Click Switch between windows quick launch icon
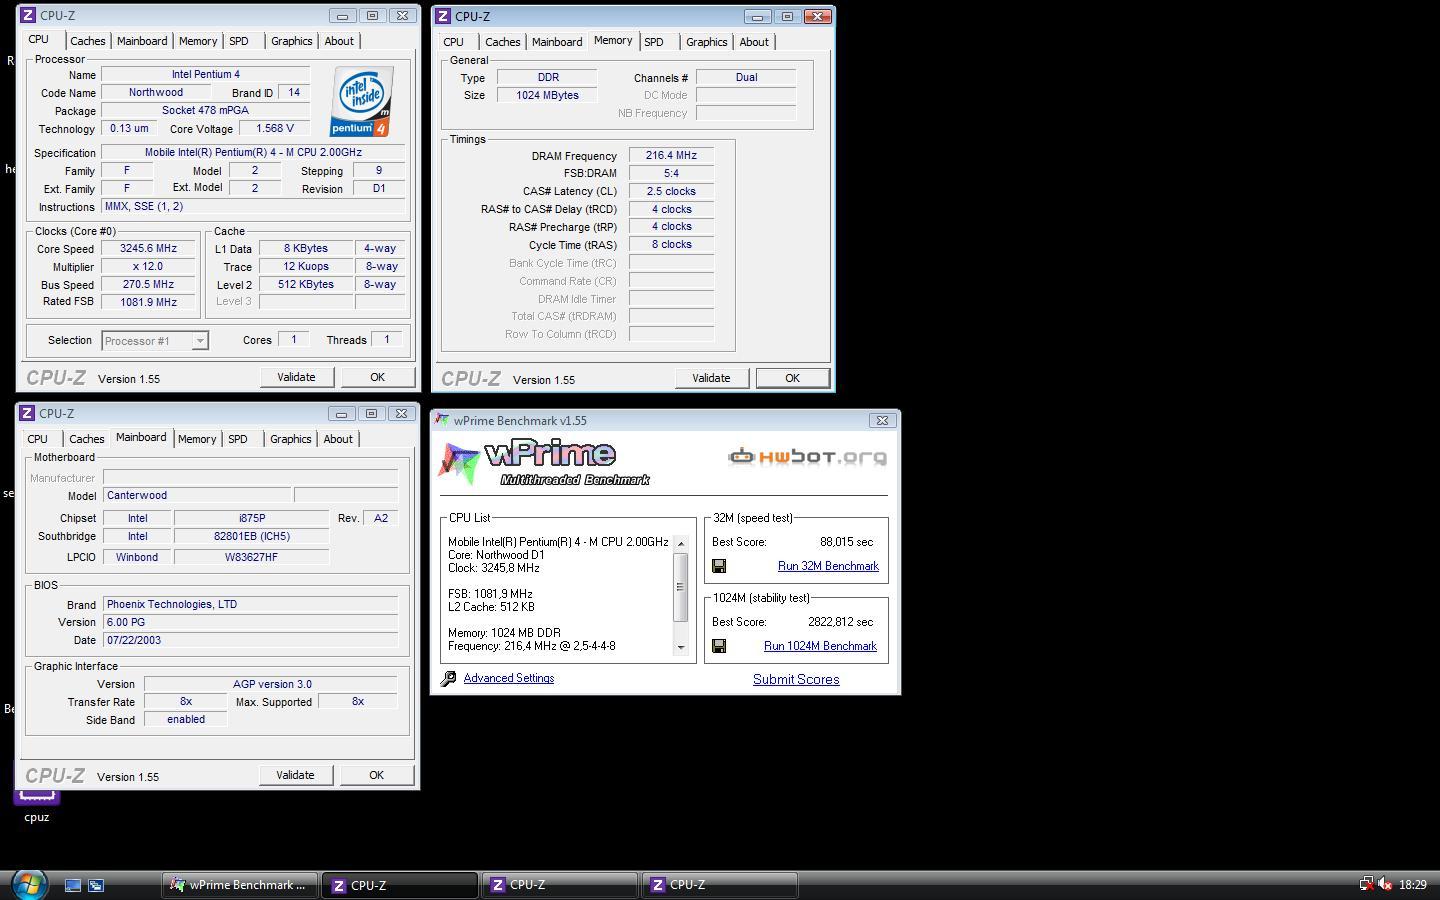This screenshot has width=1440, height=900. [x=96, y=885]
